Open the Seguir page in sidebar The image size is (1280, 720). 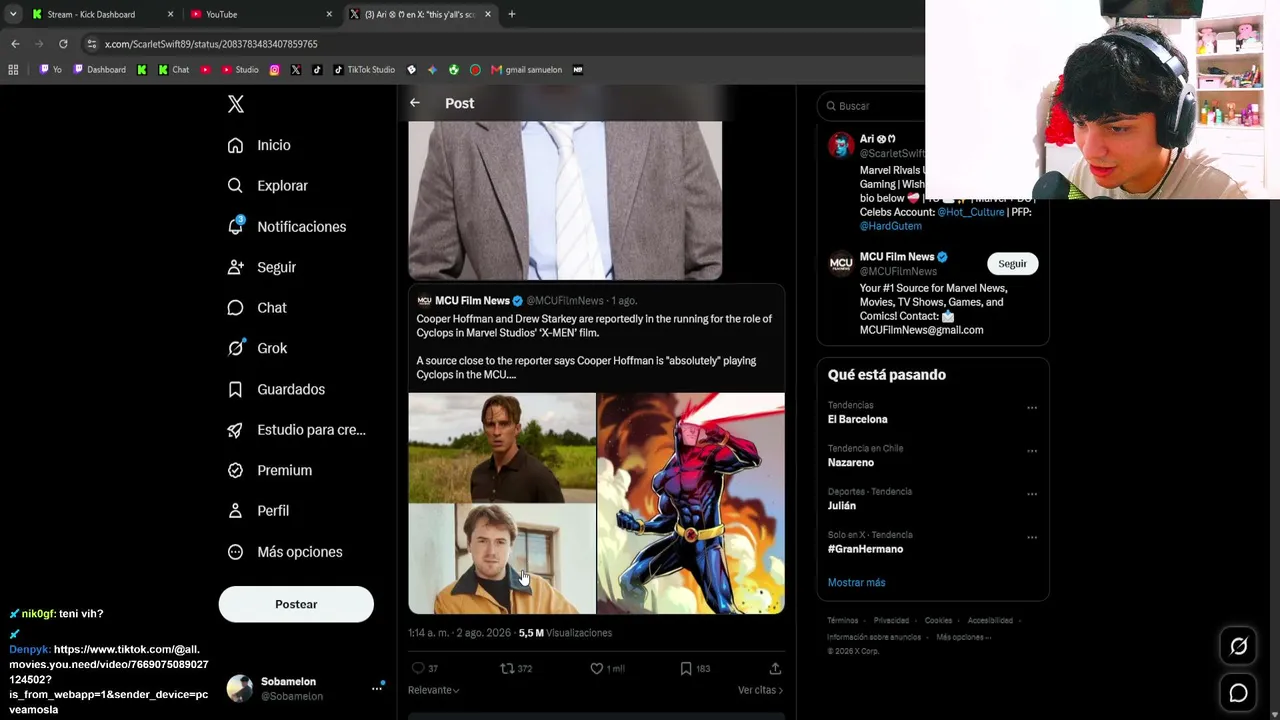coord(261,267)
